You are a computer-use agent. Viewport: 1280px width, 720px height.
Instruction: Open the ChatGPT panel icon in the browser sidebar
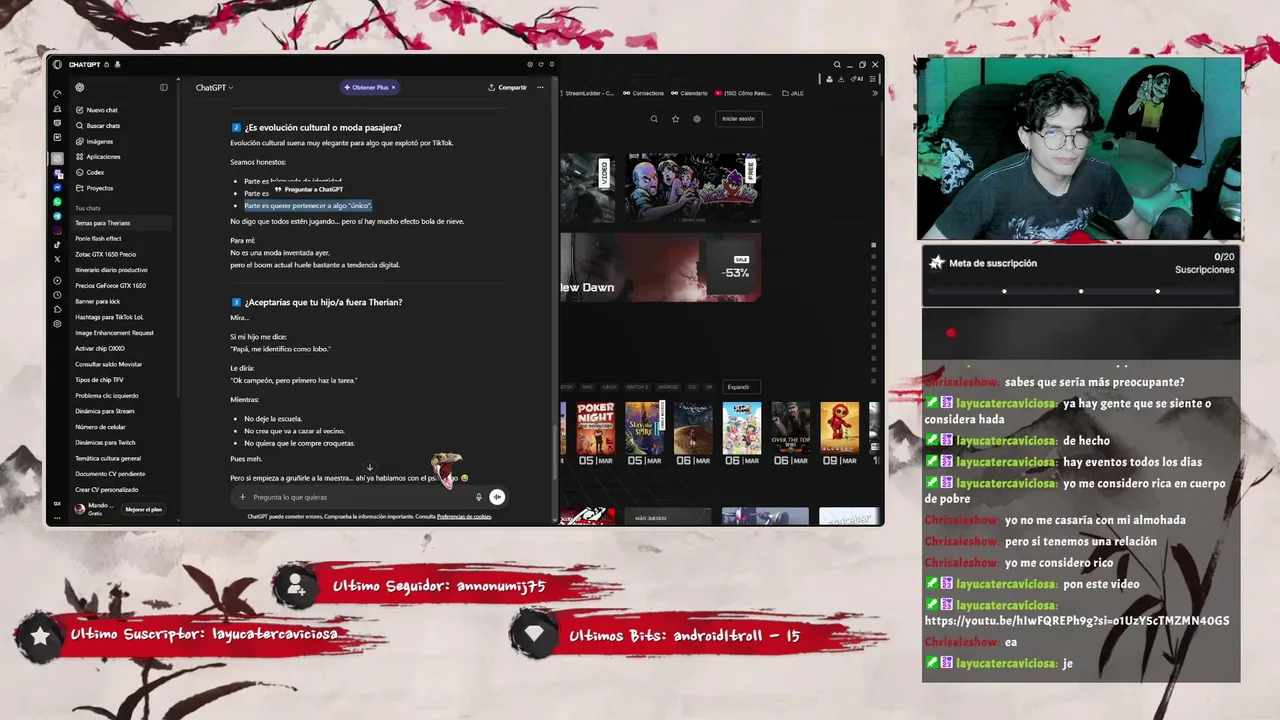57,158
